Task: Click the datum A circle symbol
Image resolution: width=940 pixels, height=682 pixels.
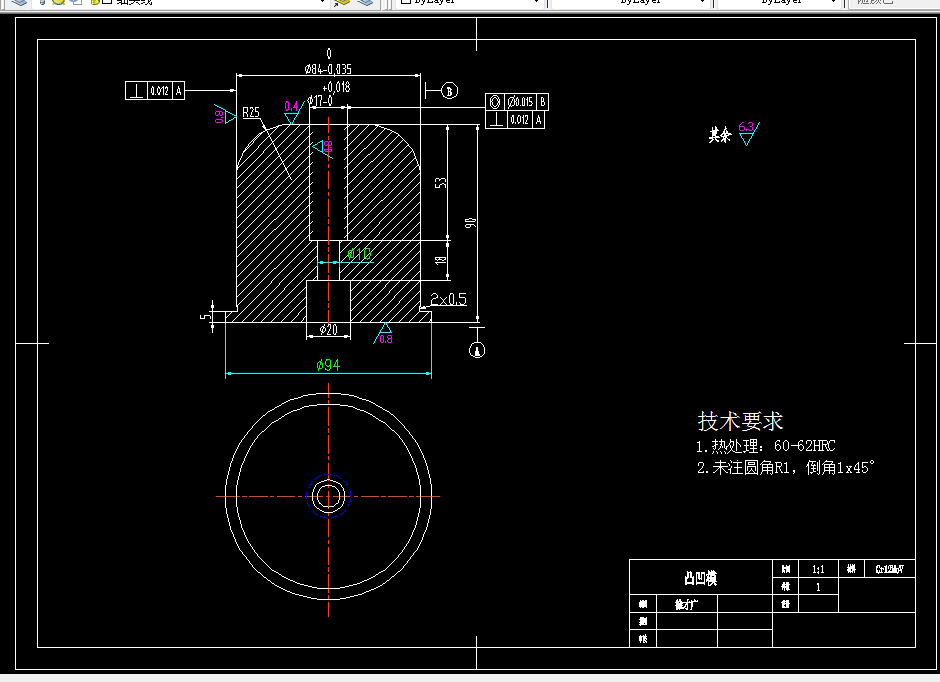Action: (477, 350)
